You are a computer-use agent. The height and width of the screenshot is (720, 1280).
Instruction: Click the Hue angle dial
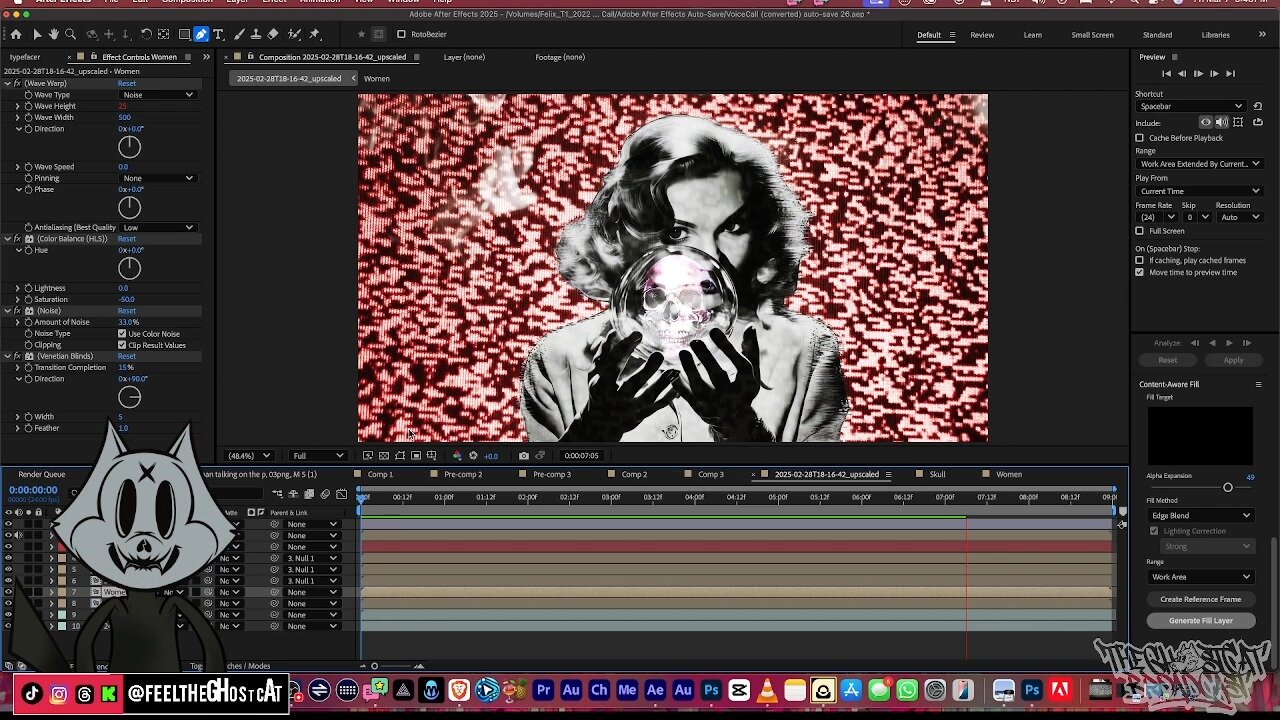pos(129,268)
